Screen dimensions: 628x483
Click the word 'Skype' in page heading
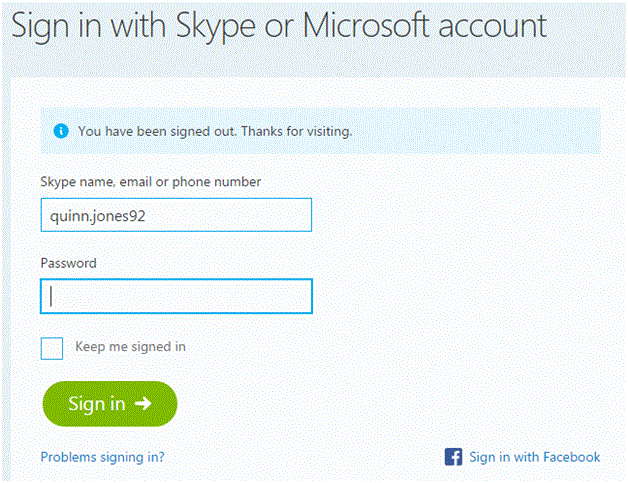215,27
